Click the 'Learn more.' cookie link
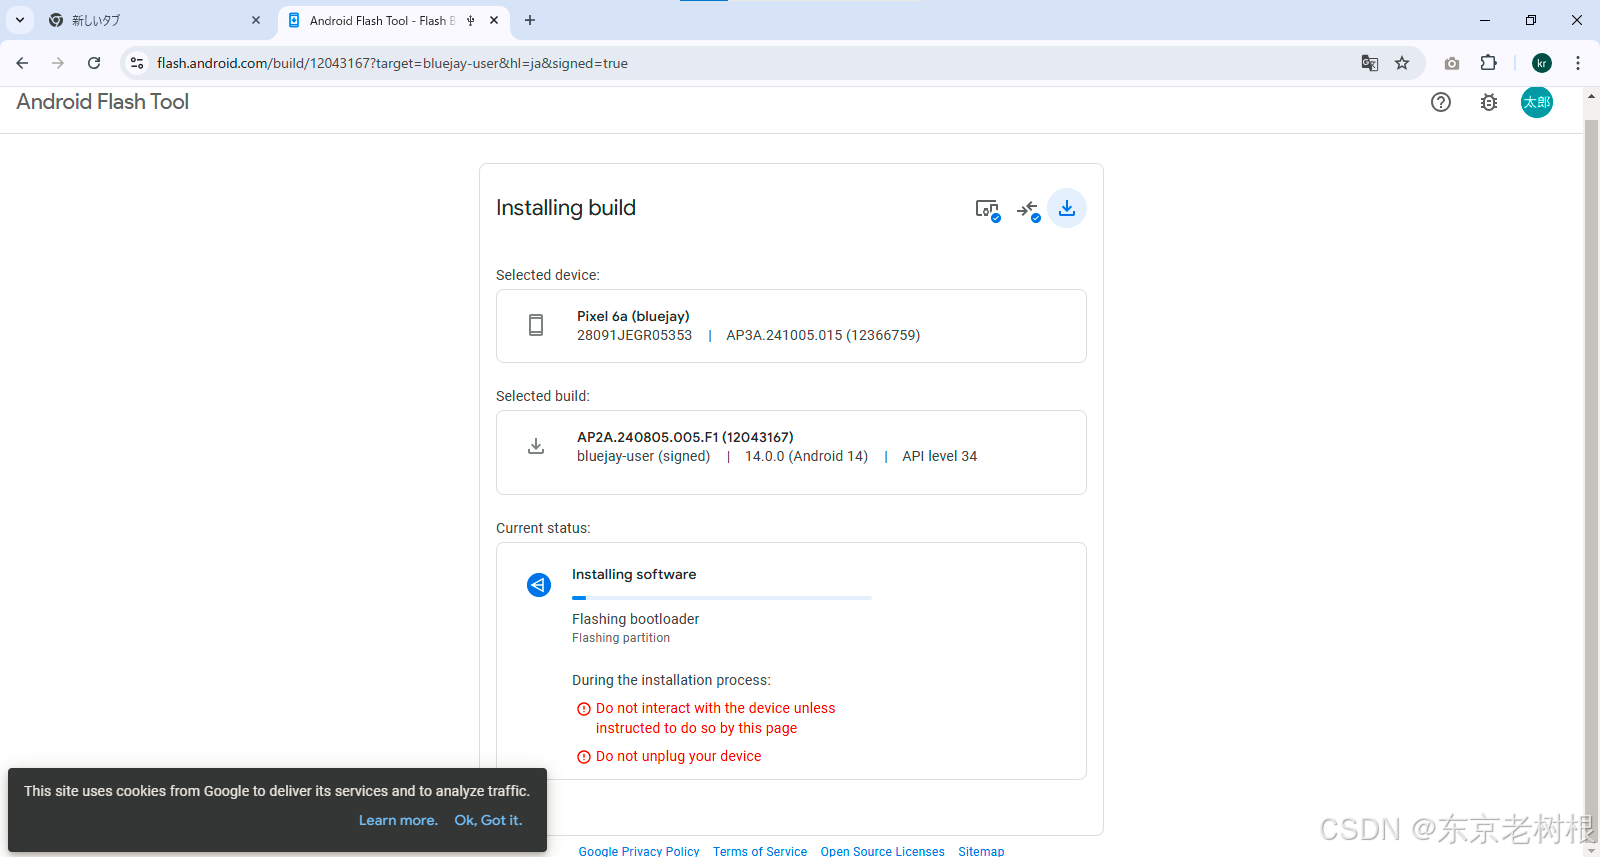The width and height of the screenshot is (1600, 857). coord(398,820)
